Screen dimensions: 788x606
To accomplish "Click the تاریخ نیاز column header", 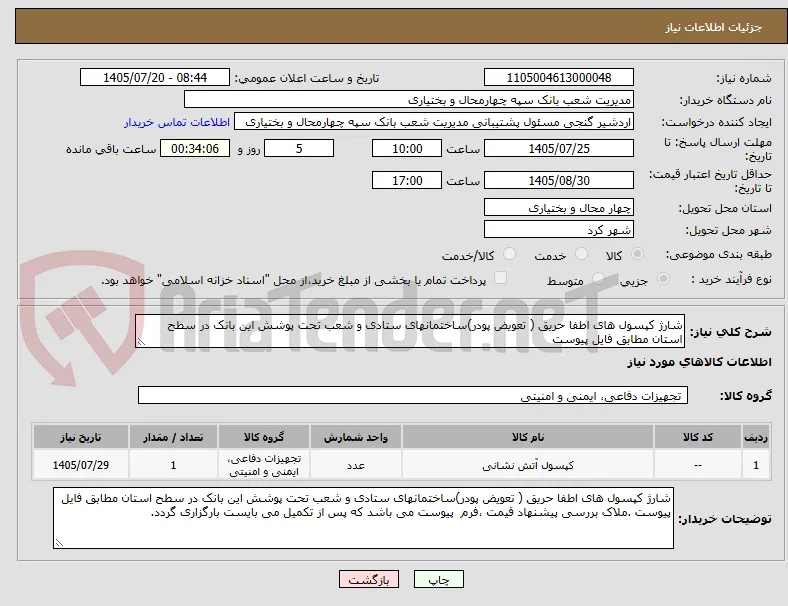I will click(81, 437).
